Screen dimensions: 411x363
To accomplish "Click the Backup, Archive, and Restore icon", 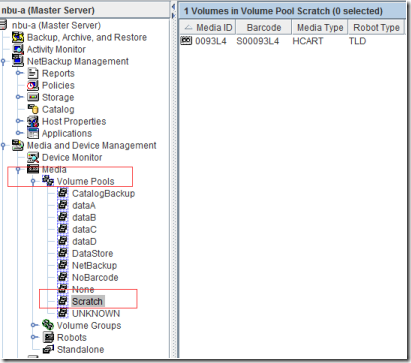I will [18, 37].
